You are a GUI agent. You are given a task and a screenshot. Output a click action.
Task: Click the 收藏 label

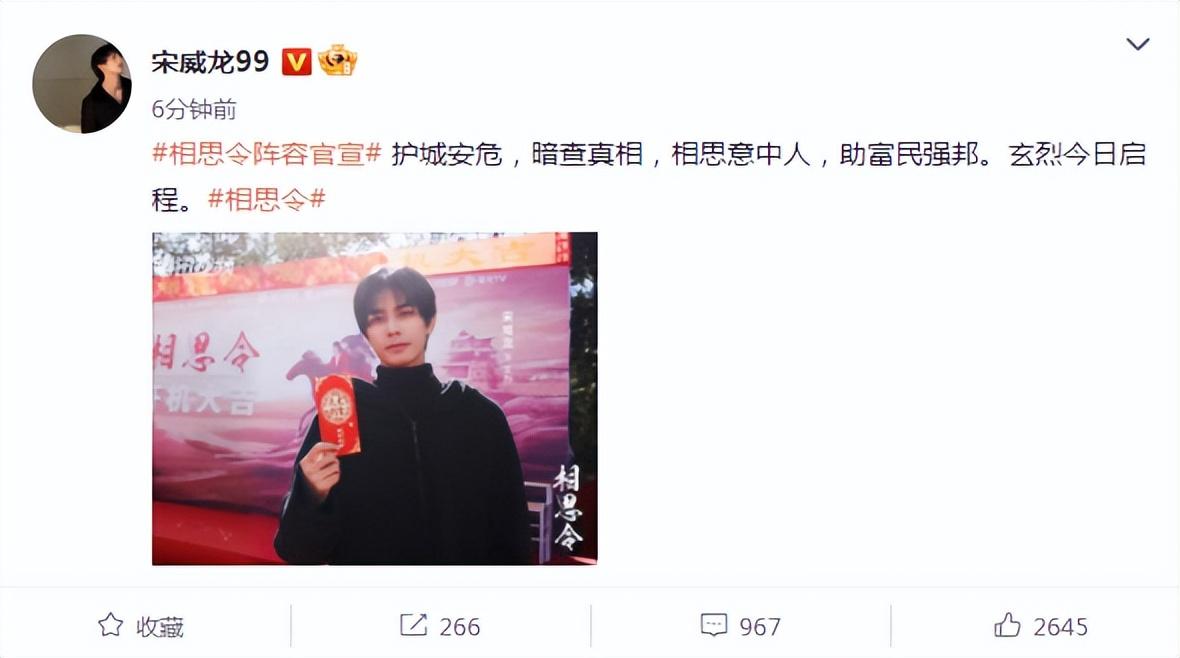click(160, 626)
